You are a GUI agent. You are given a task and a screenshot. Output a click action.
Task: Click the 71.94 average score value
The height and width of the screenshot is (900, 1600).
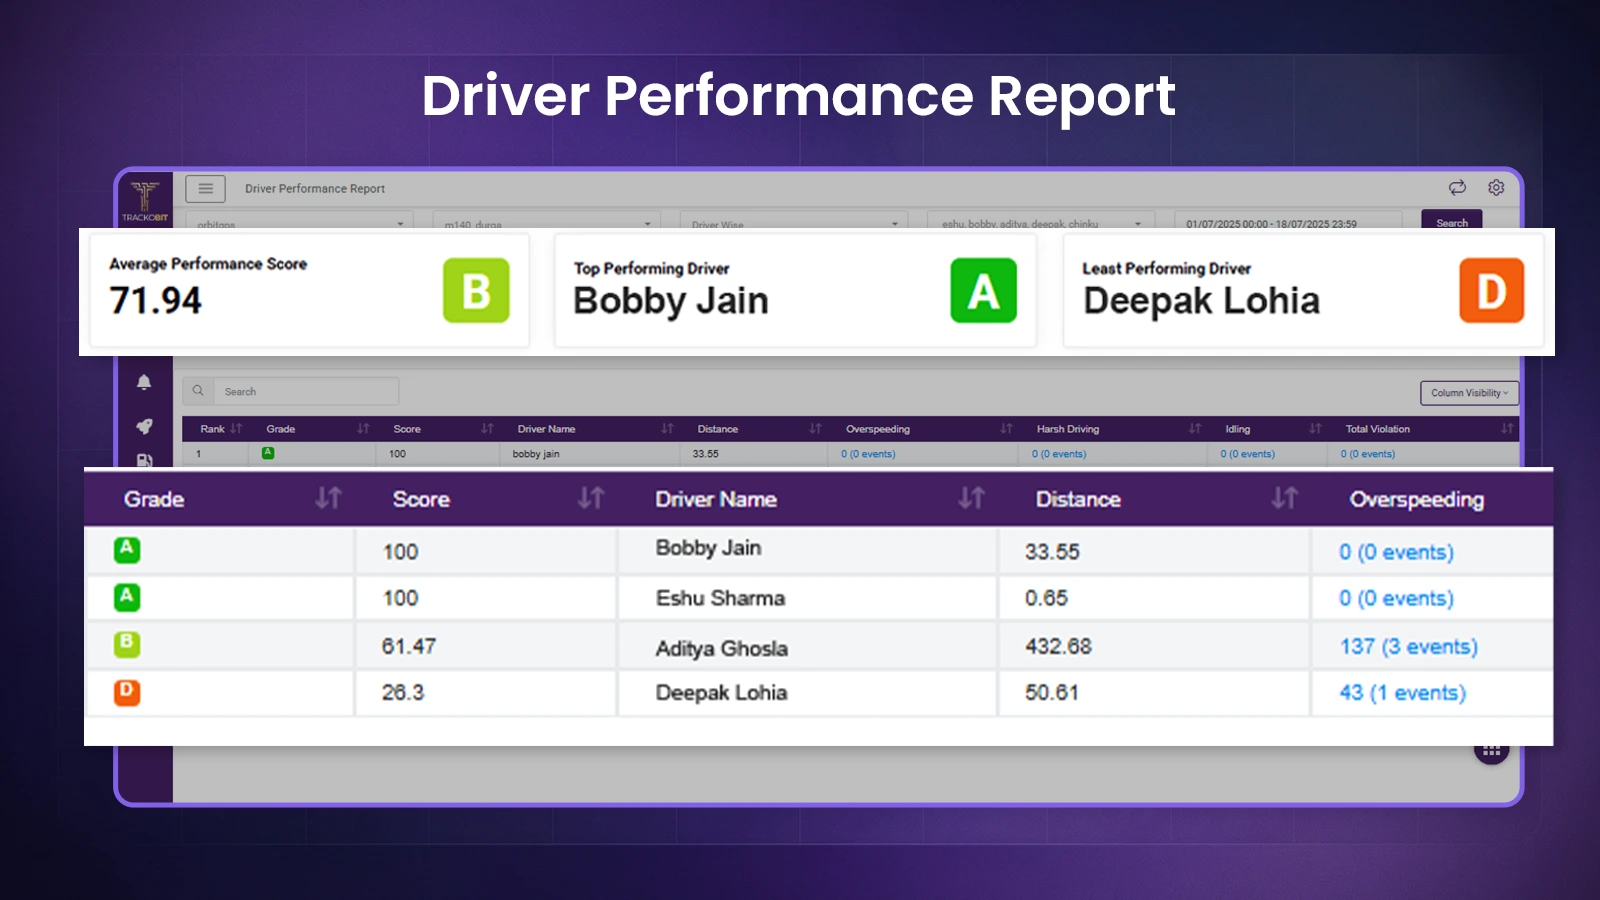(156, 300)
